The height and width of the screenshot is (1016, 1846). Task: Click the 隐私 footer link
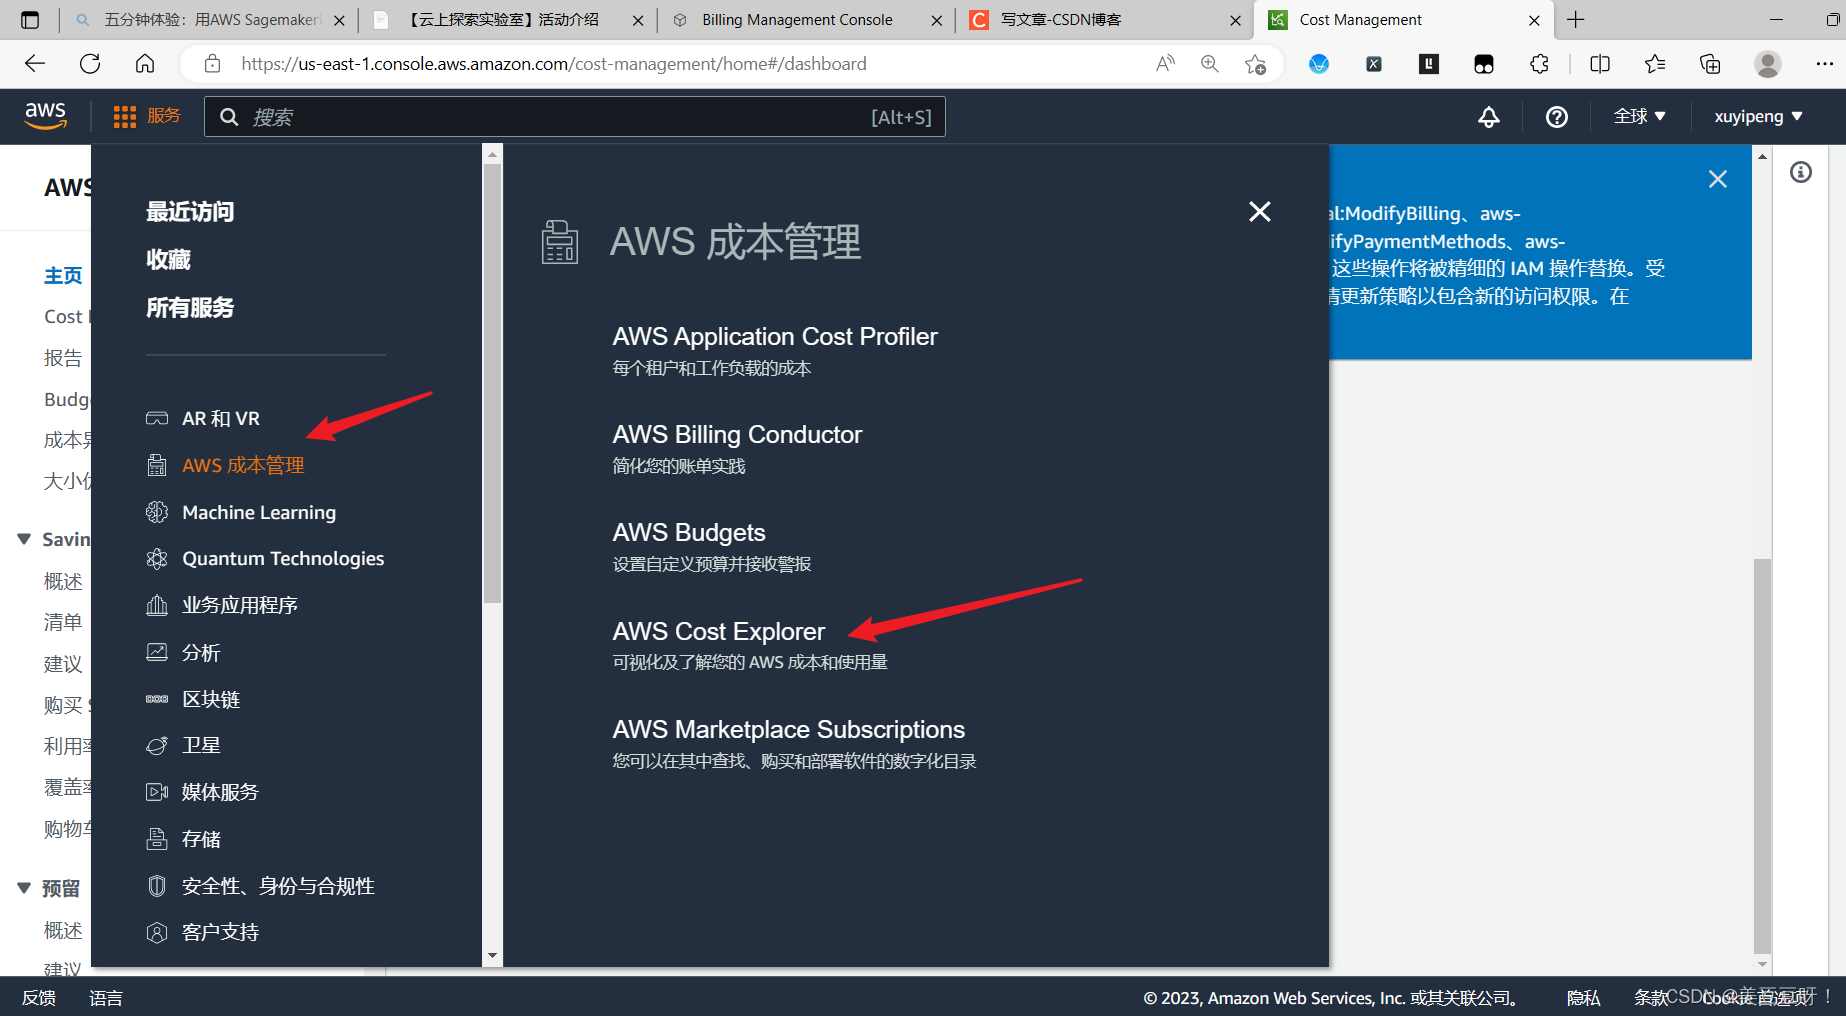1583,998
